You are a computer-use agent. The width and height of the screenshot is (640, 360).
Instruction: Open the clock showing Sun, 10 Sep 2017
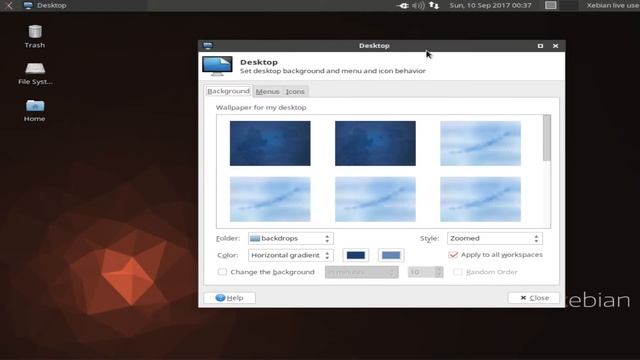[490, 5]
